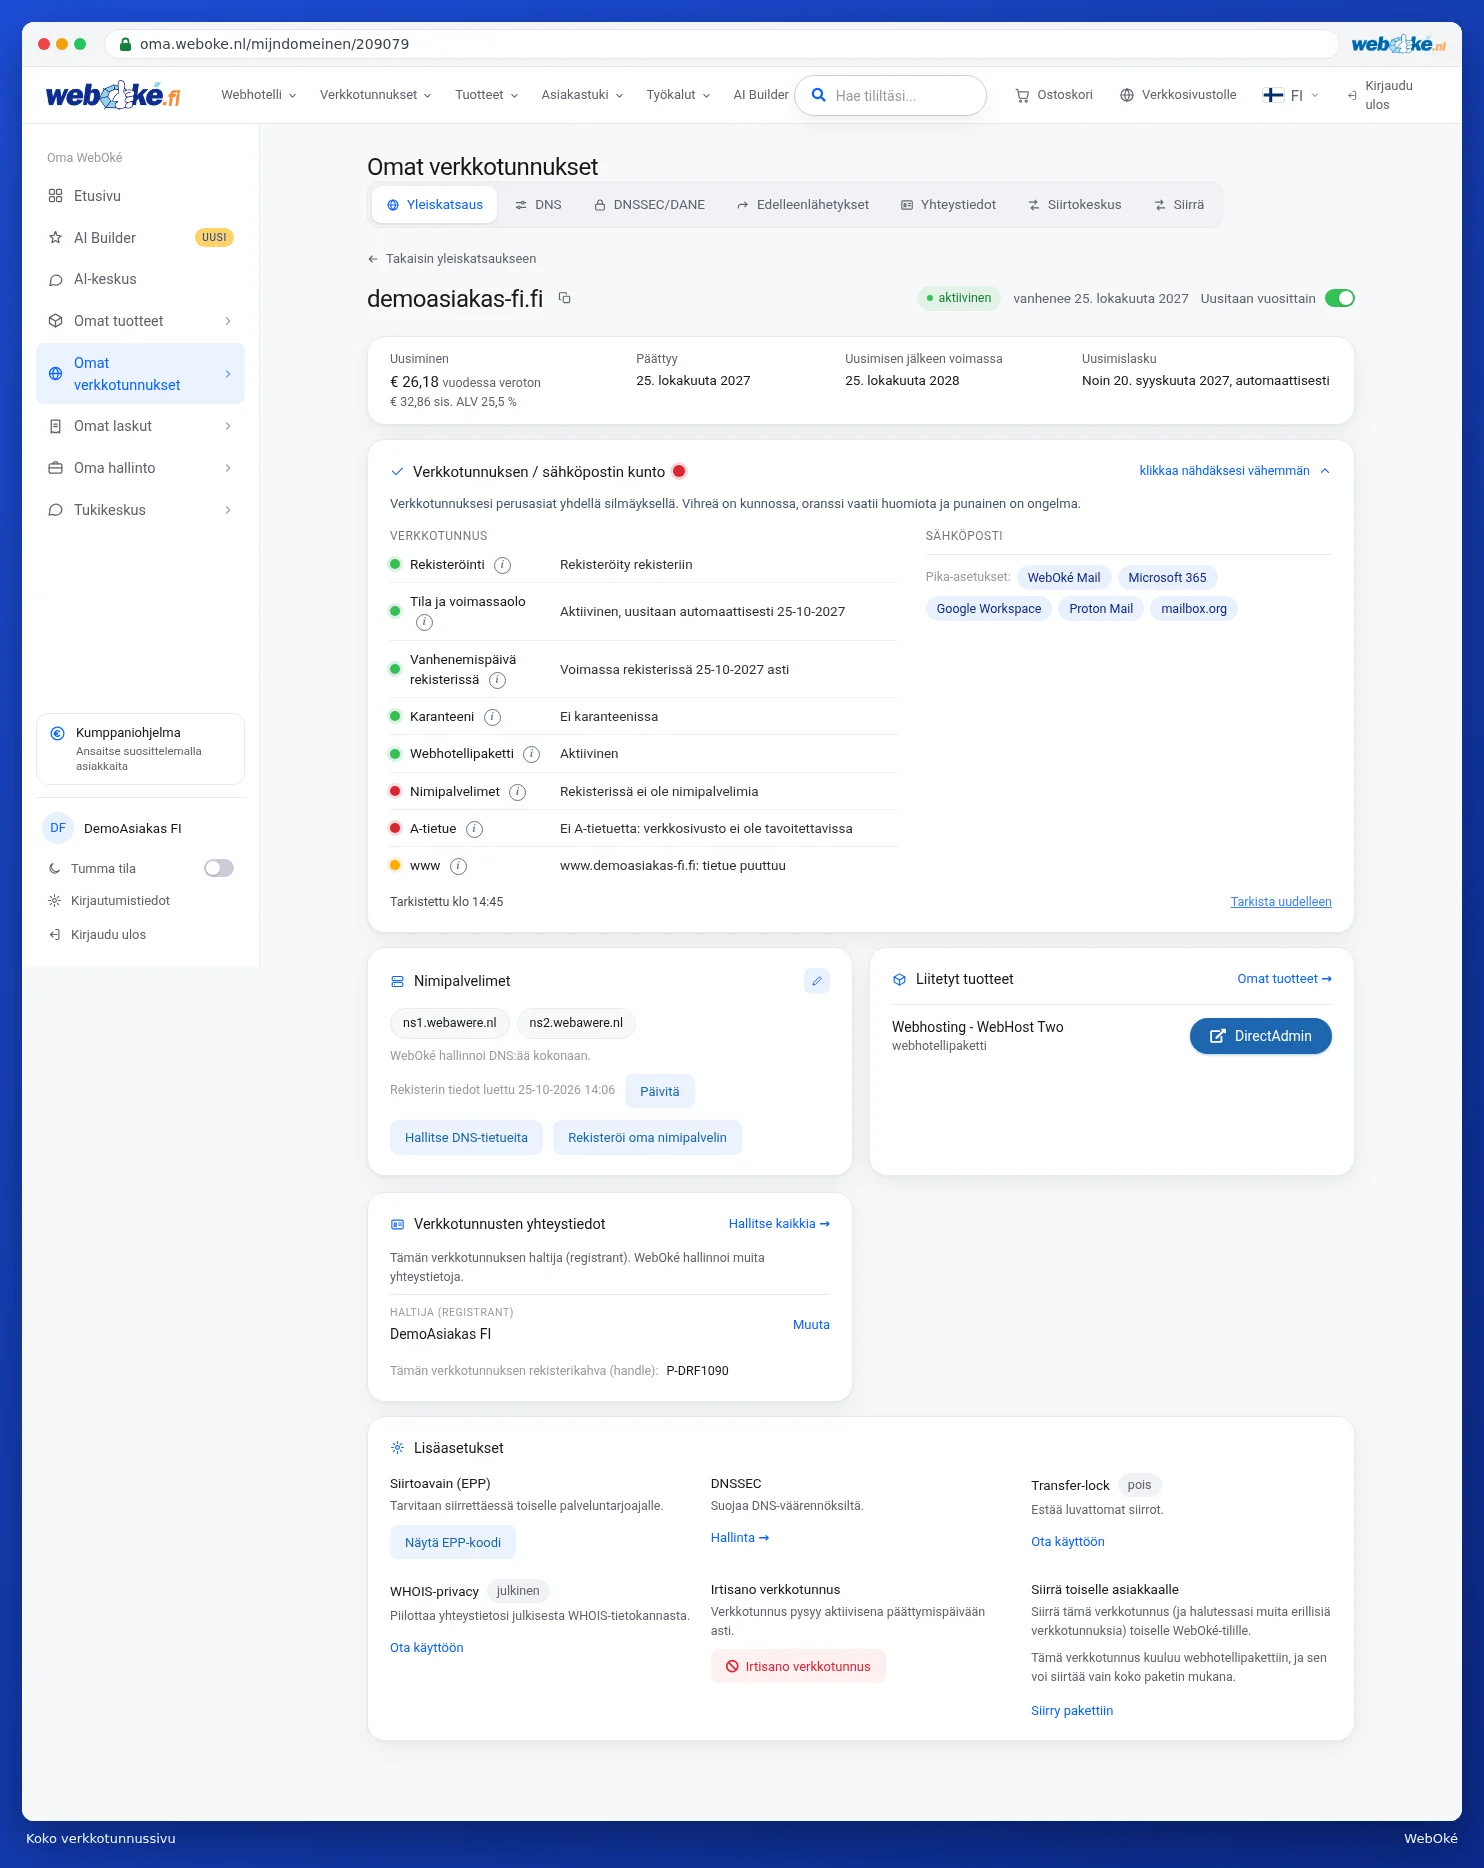1484x1868 pixels.
Task: Click the info icon under Tila ja voimassaolo
Action: click(424, 622)
